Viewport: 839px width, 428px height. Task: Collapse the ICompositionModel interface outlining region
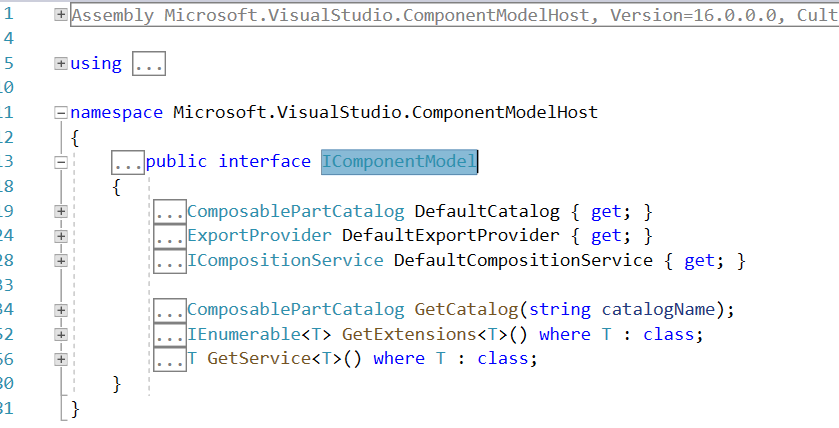61,162
